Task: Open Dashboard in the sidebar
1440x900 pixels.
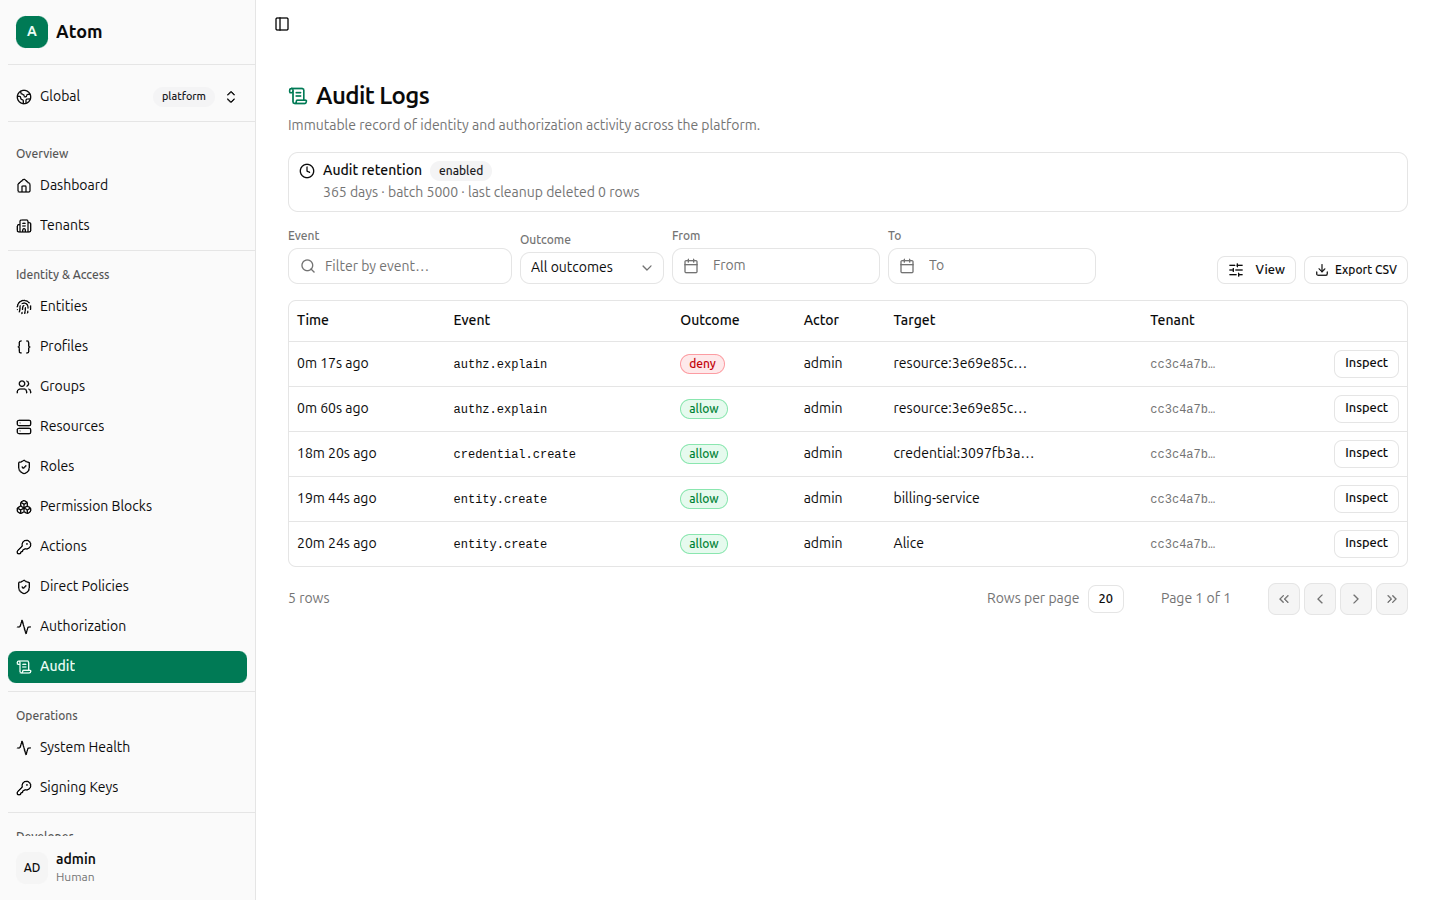Action: click(128, 186)
